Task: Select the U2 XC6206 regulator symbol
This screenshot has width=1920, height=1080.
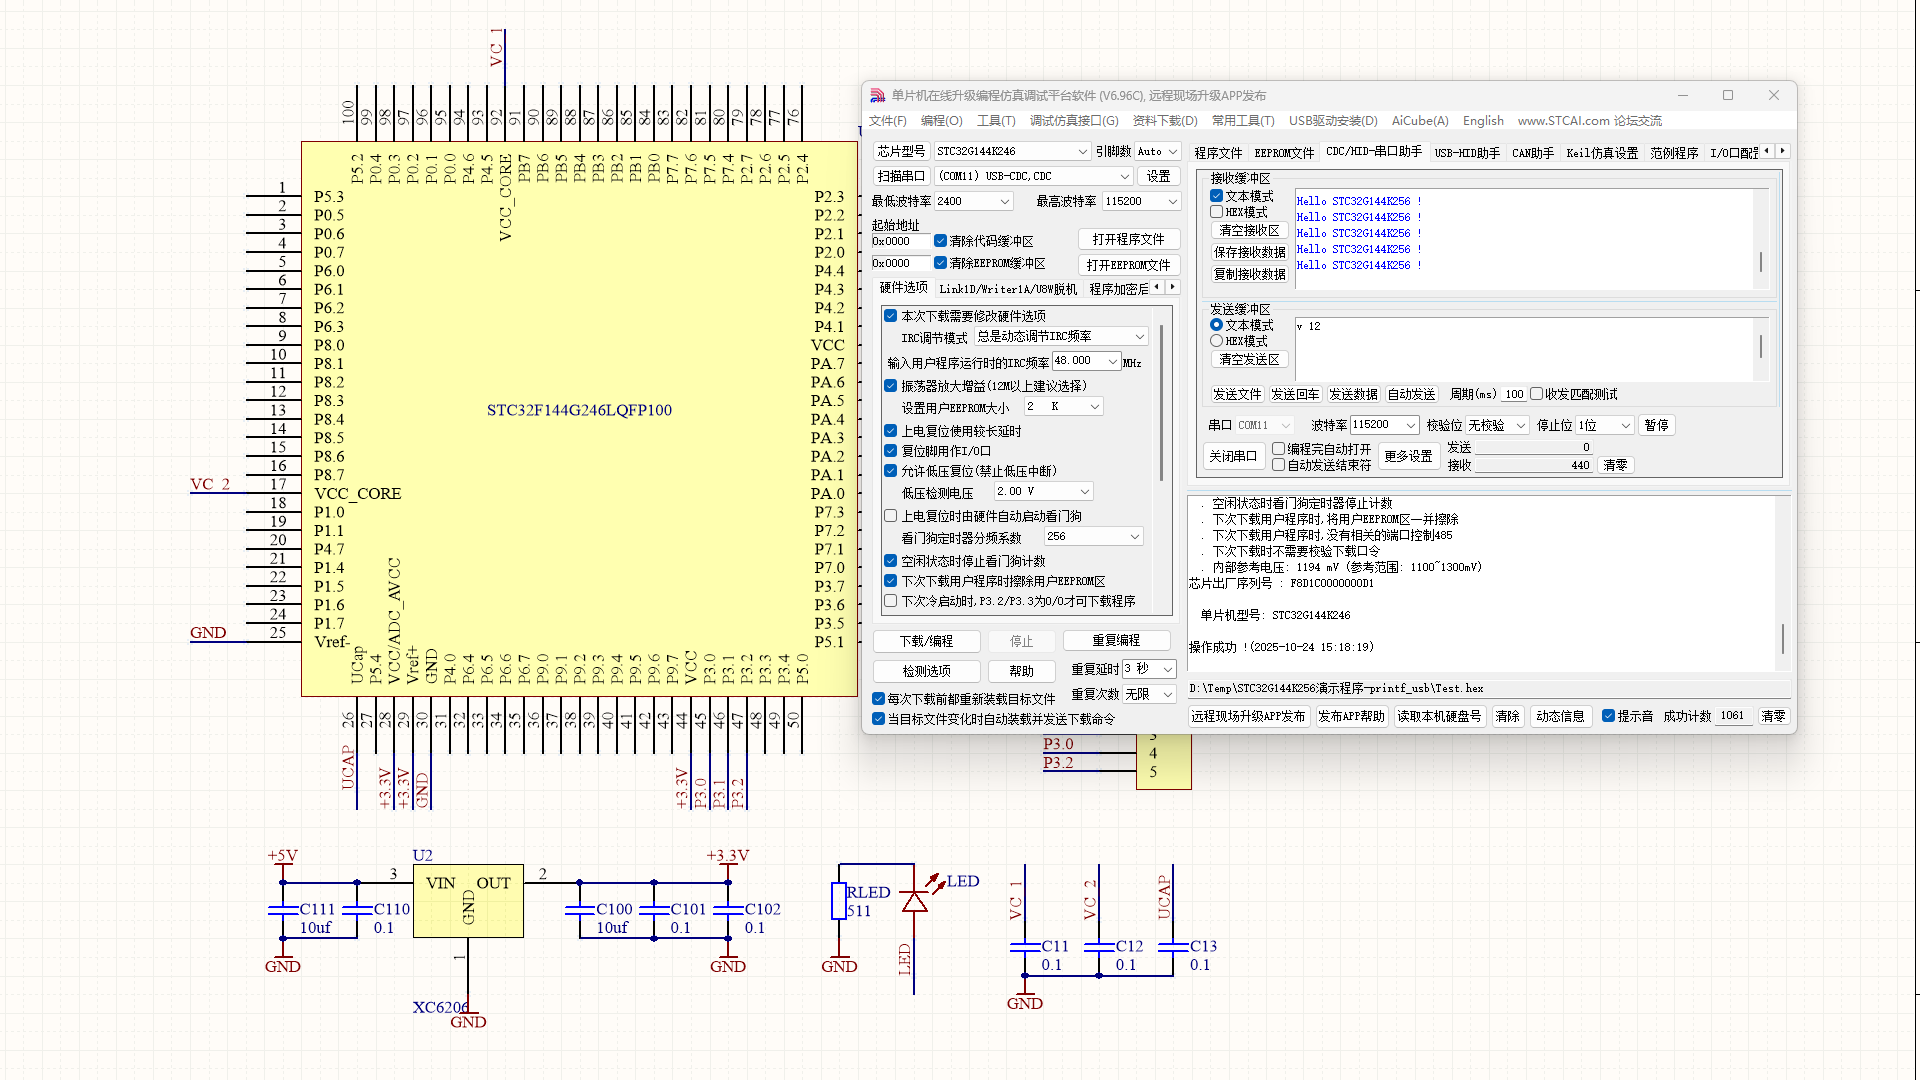Action: click(x=468, y=901)
